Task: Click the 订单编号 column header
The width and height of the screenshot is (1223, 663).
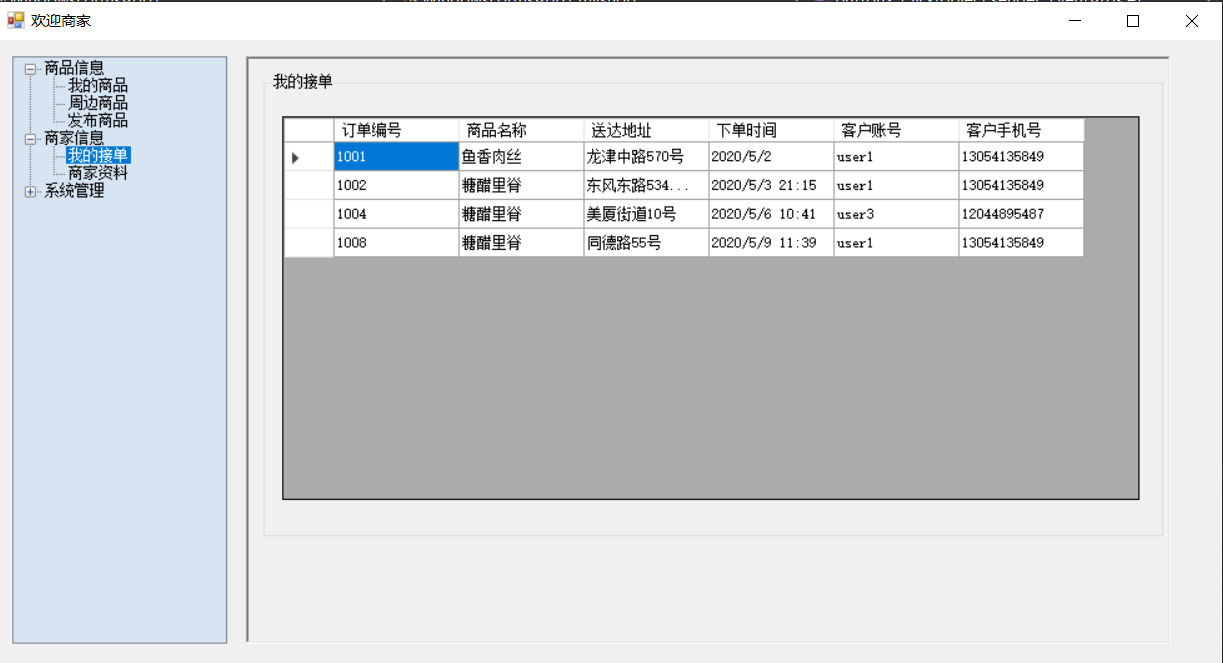Action: pyautogui.click(x=396, y=130)
